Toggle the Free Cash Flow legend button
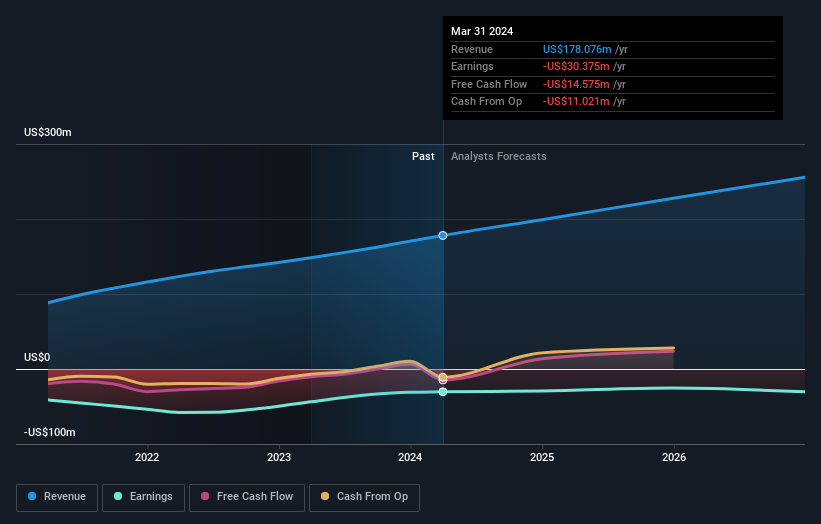Image resolution: width=821 pixels, height=524 pixels. click(247, 497)
